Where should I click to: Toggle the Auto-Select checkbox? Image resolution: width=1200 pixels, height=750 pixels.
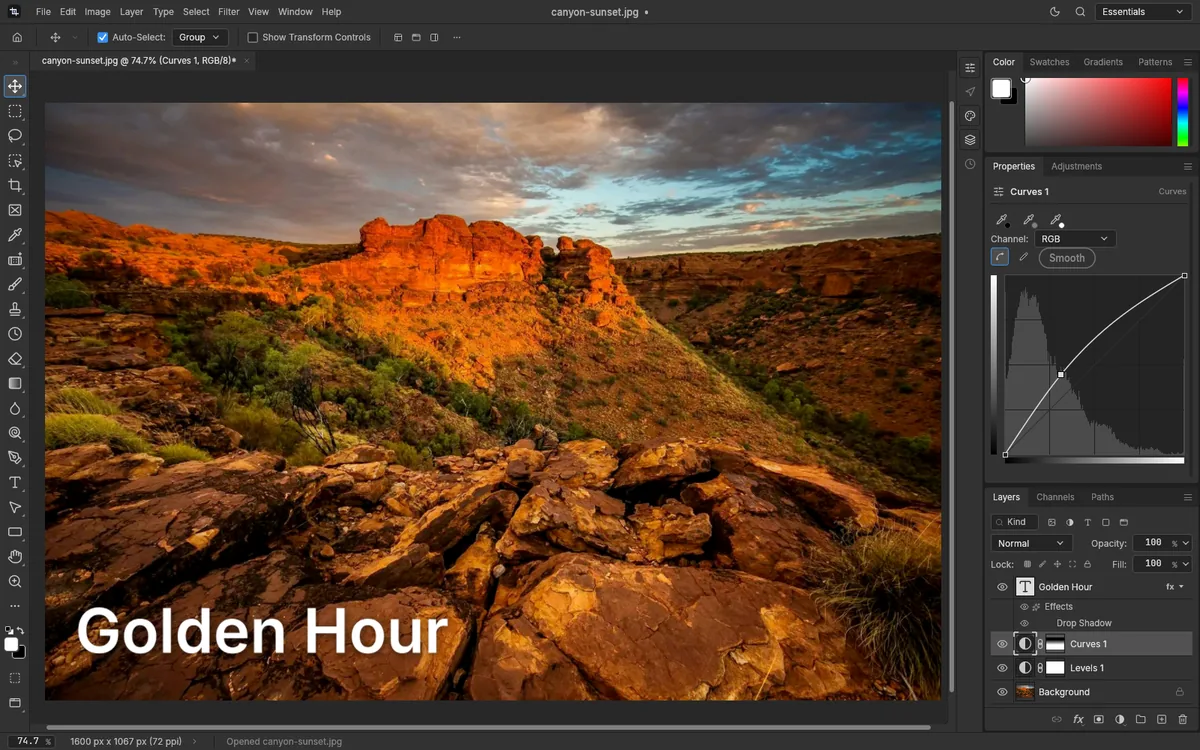[x=102, y=37]
